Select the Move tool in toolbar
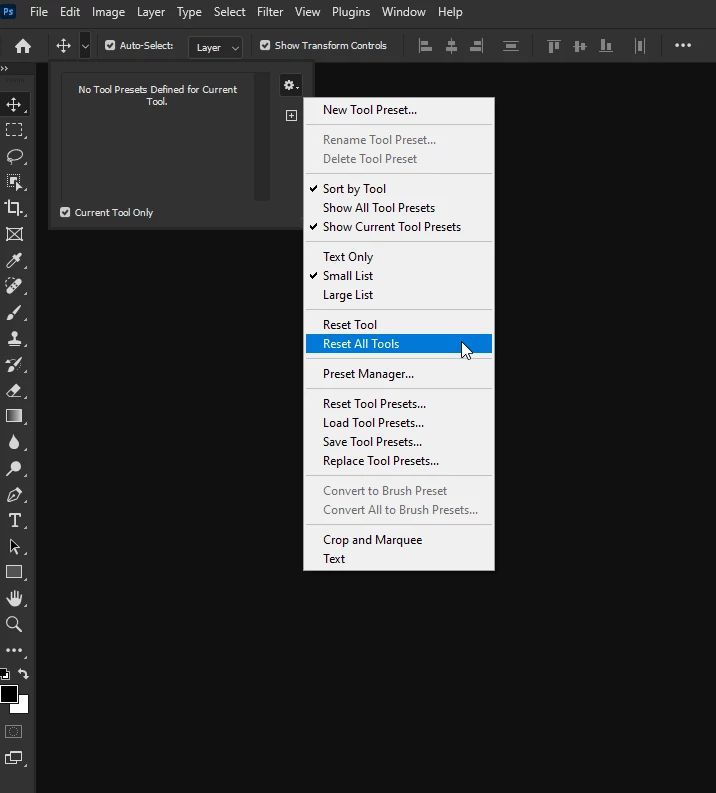The width and height of the screenshot is (716, 793). 14,105
